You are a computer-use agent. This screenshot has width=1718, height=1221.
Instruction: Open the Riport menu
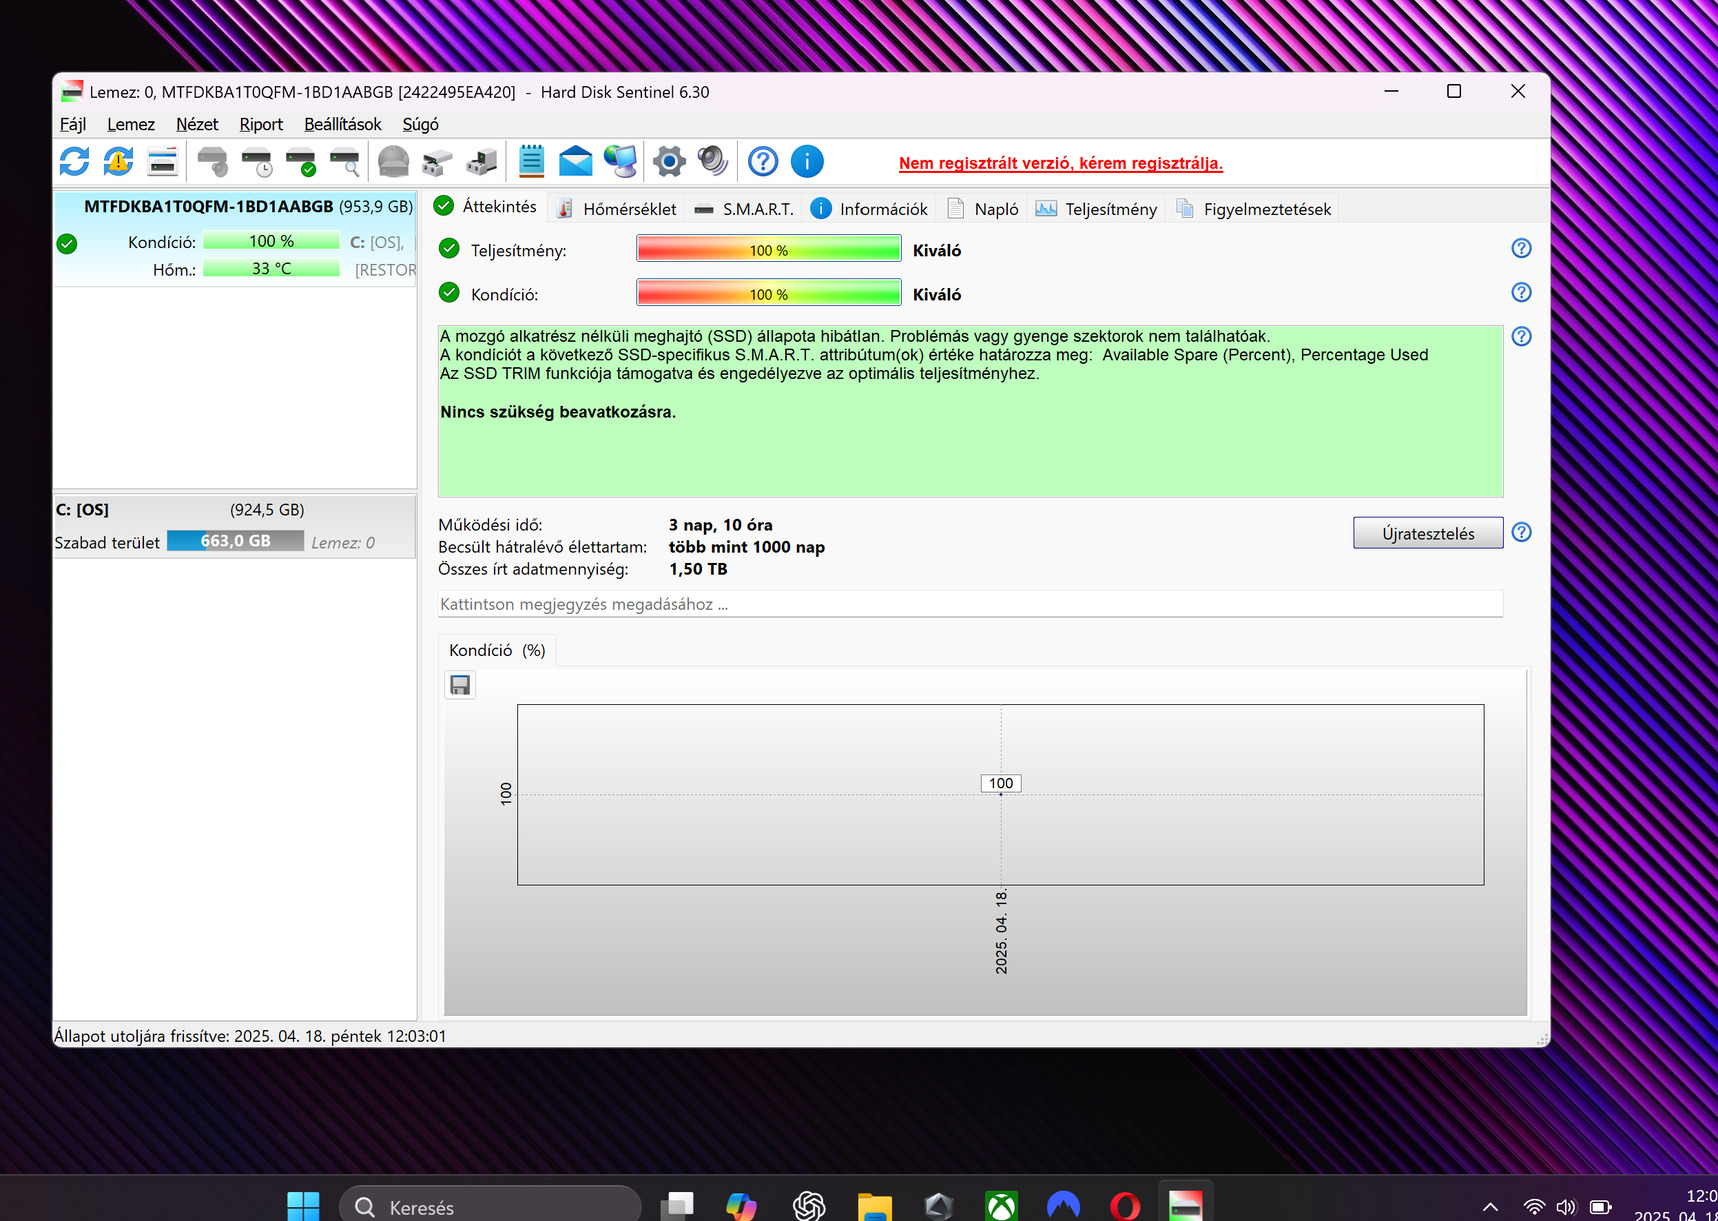[x=261, y=124]
